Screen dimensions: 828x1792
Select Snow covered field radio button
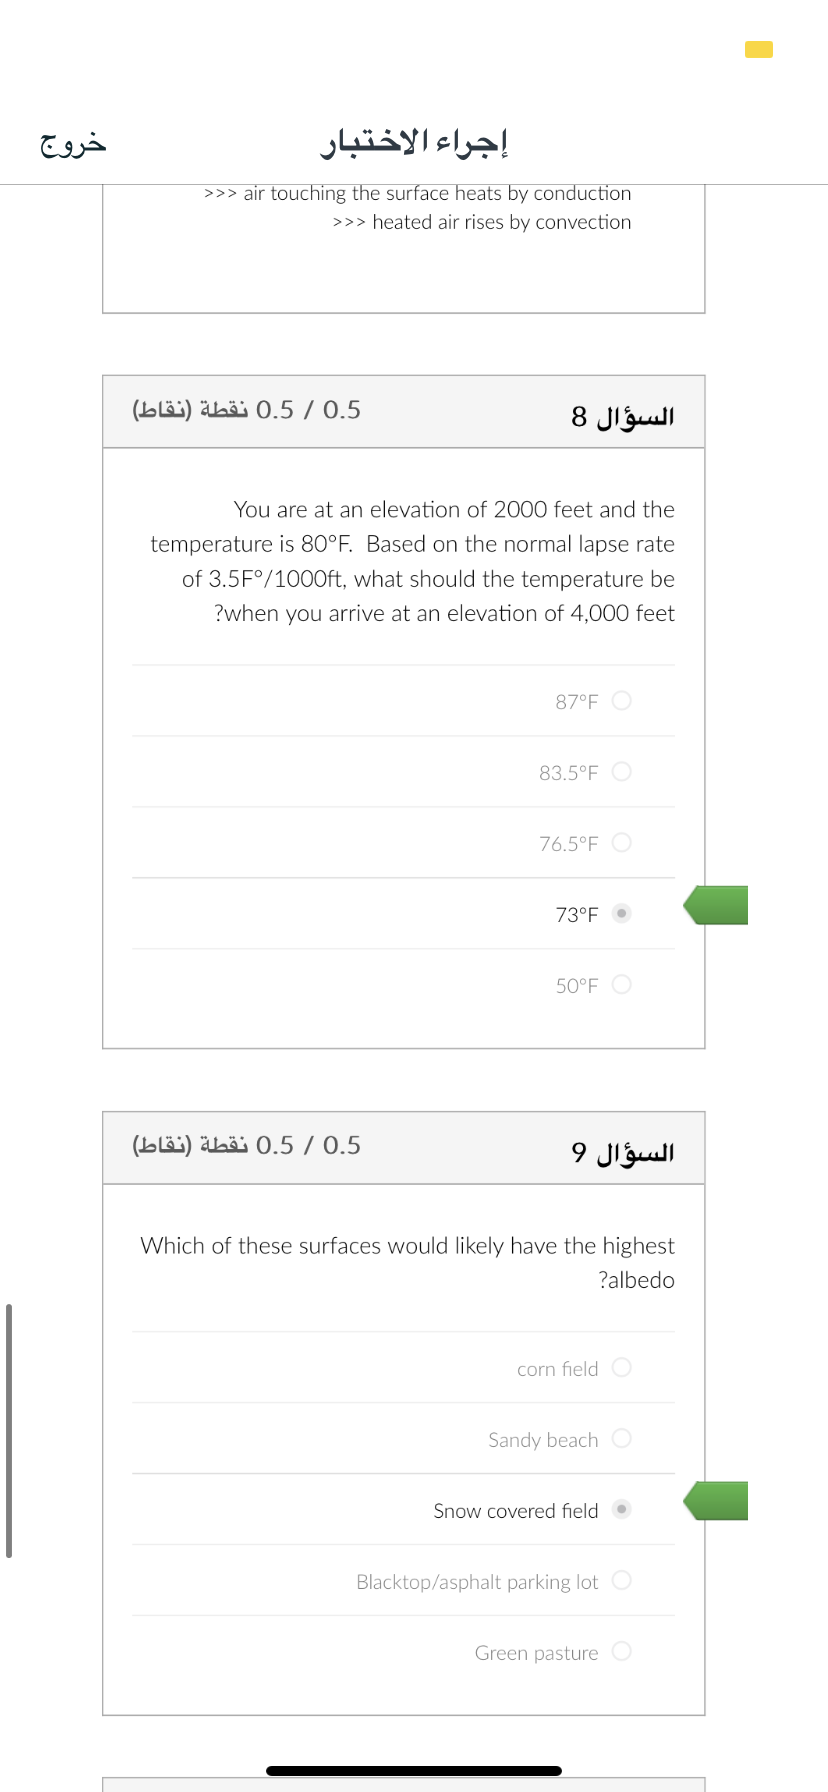coord(621,1509)
